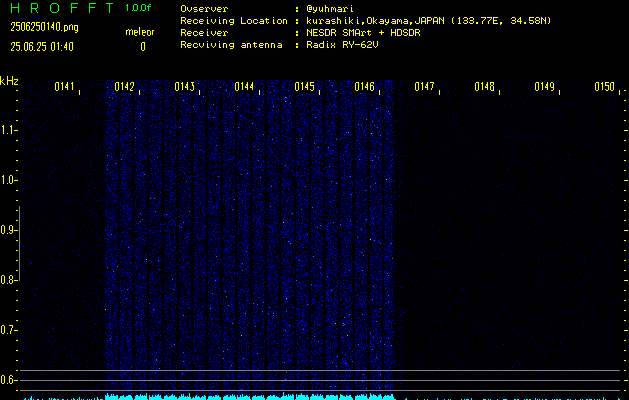Click observer name @yuhmari
The width and height of the screenshot is (629, 400).
330,8
